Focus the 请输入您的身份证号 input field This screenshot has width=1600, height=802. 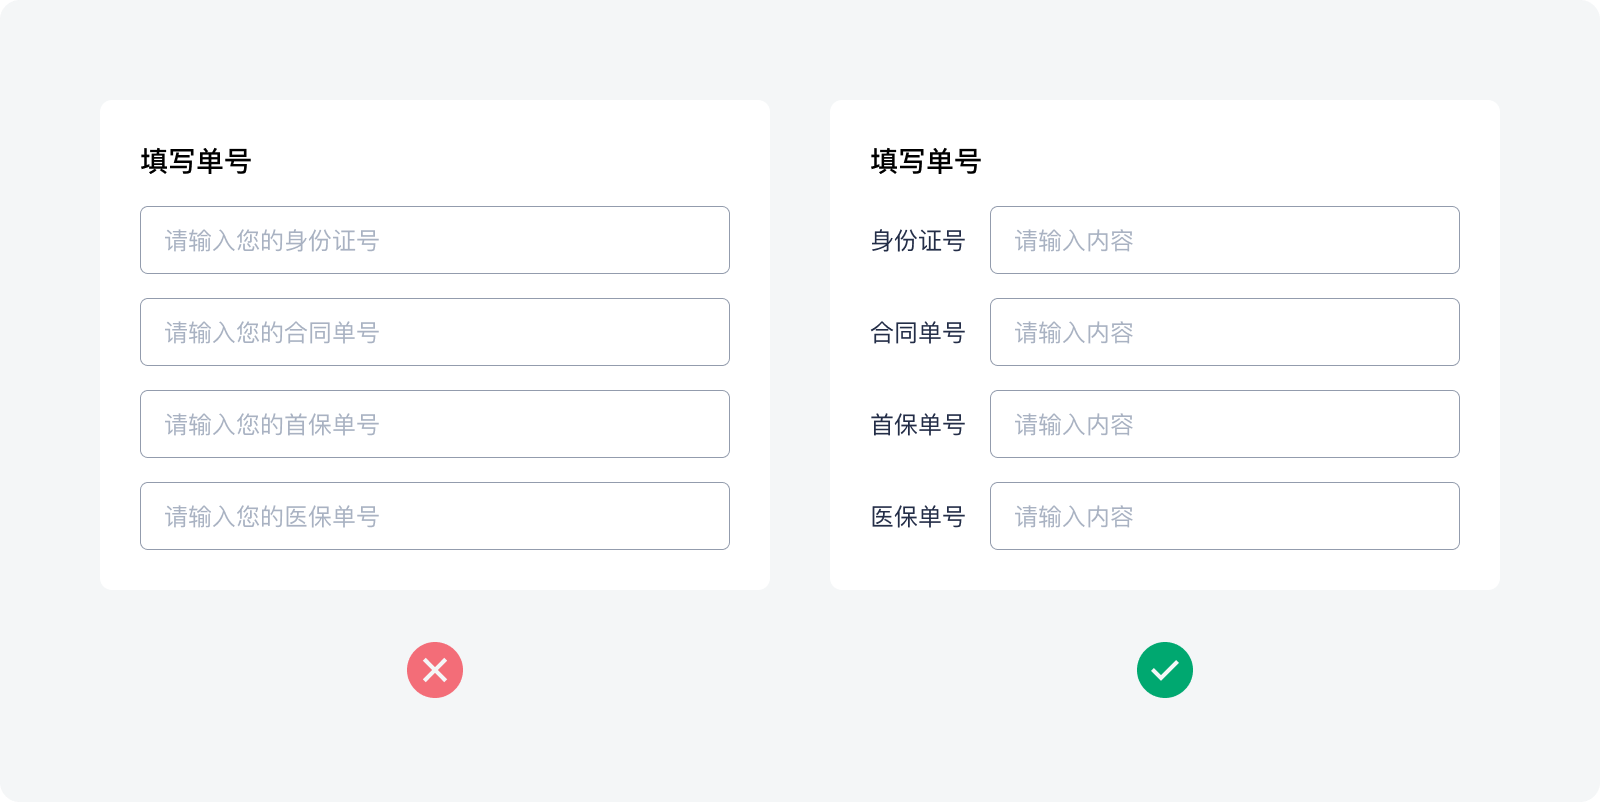(x=435, y=240)
